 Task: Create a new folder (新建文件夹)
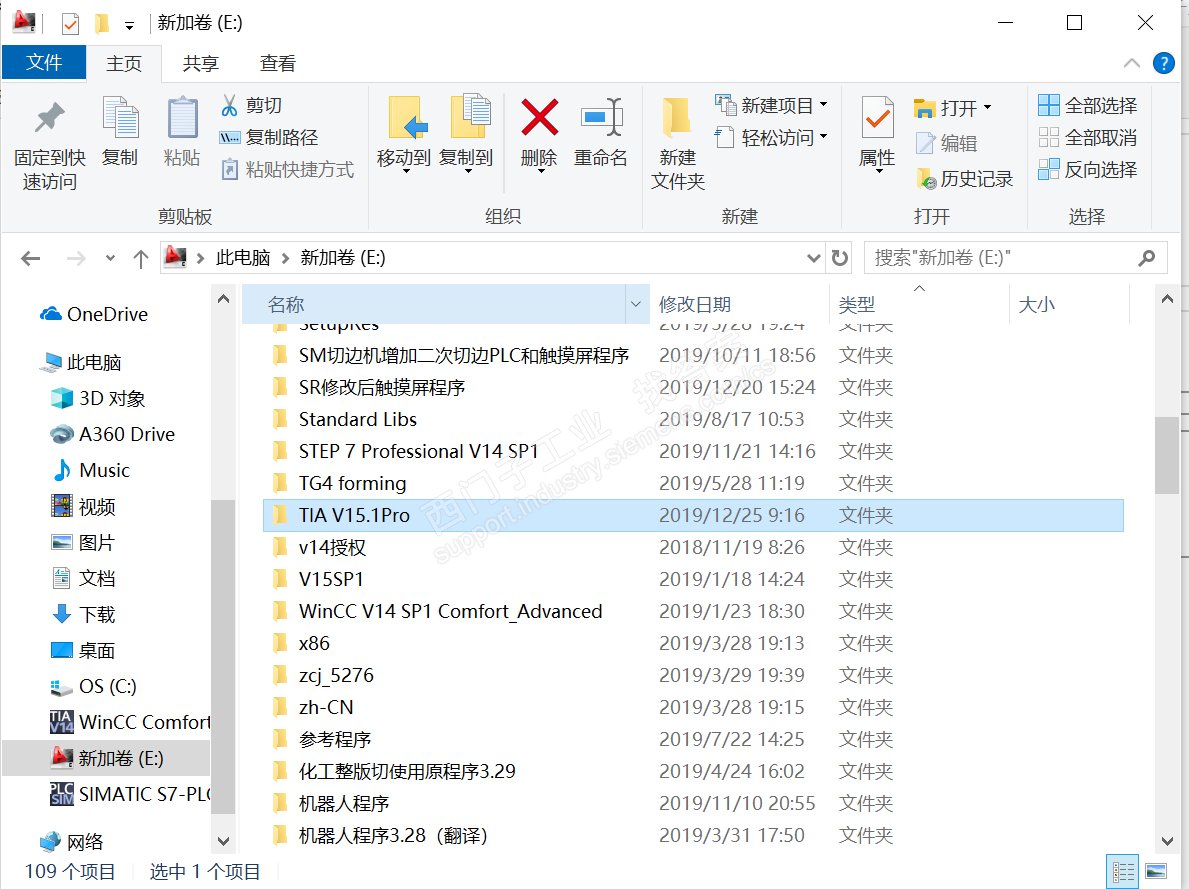pyautogui.click(x=677, y=145)
